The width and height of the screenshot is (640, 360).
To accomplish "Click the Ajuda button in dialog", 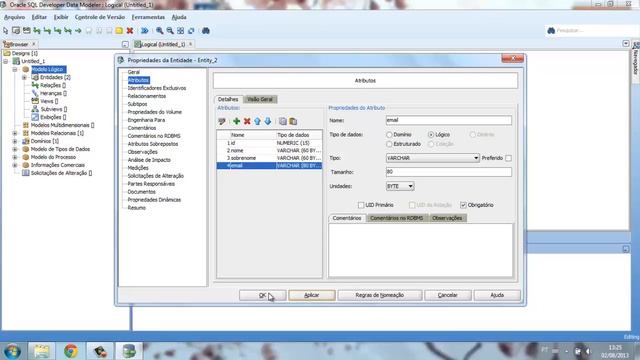I will click(x=497, y=295).
